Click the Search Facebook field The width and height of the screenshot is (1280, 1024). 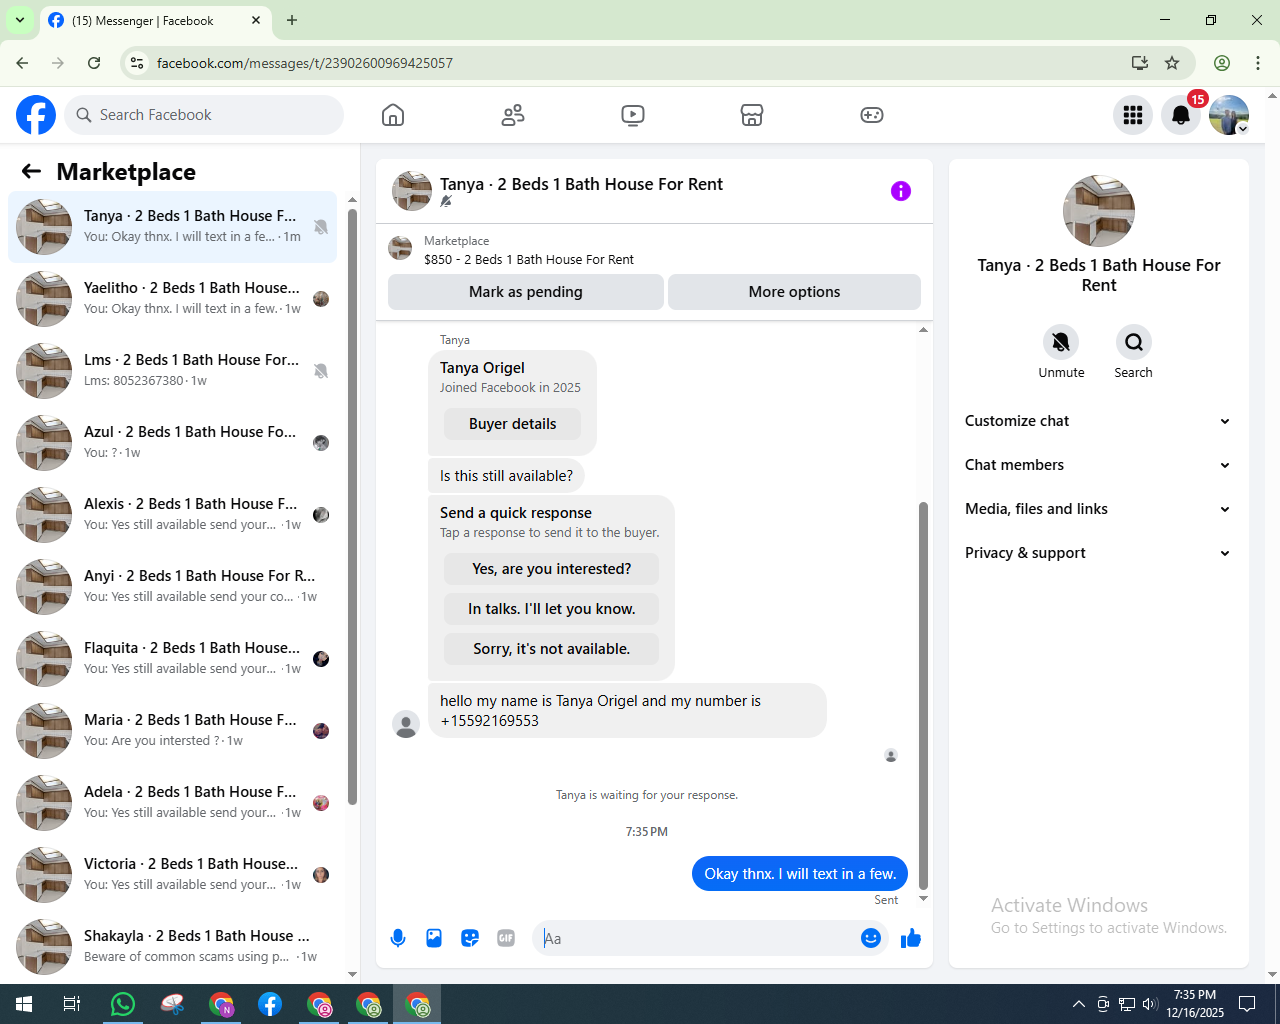point(205,115)
